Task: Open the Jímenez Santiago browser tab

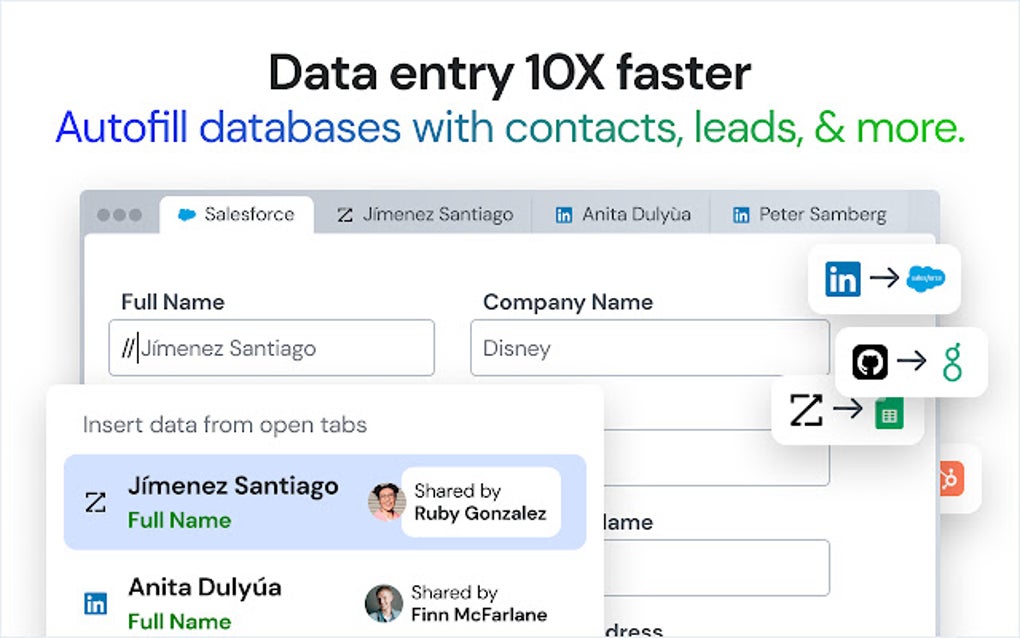Action: (x=424, y=215)
